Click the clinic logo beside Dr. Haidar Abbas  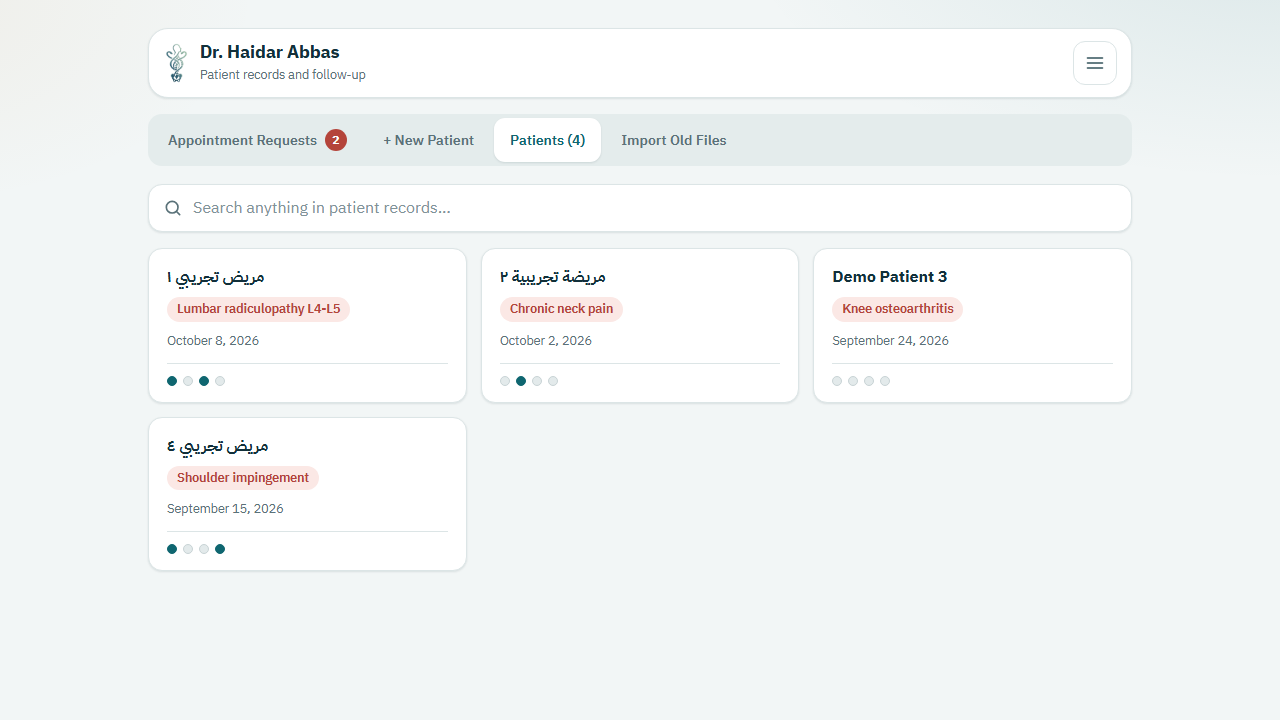pos(177,63)
